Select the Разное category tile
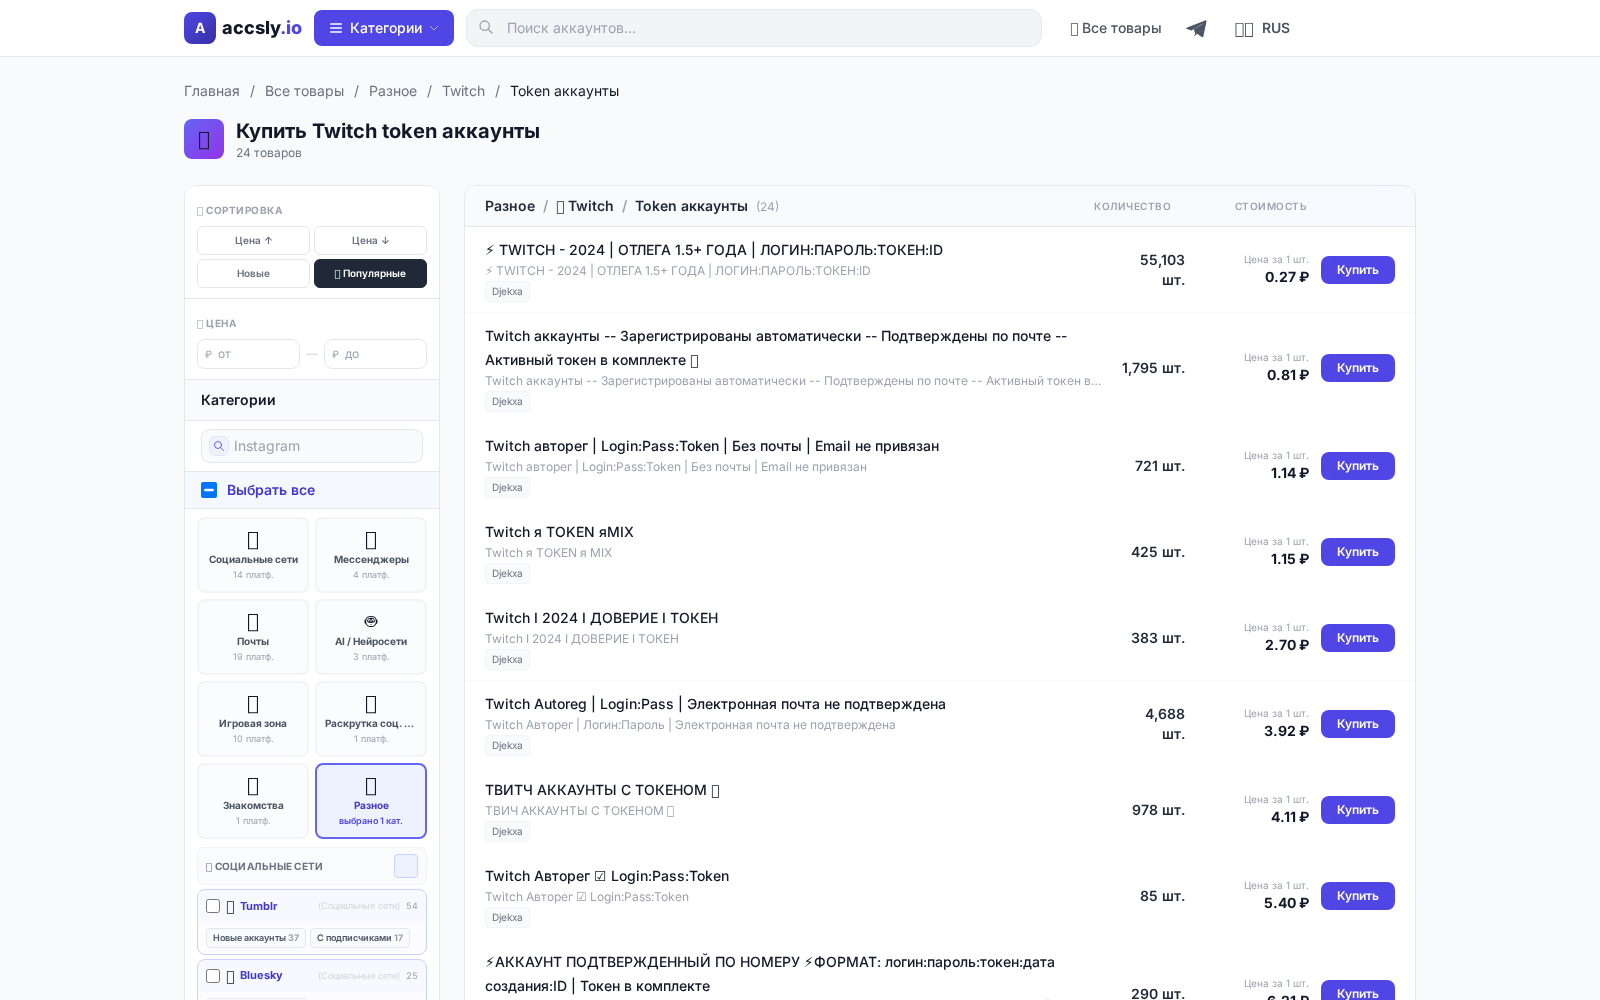This screenshot has width=1600, height=1000. [x=371, y=801]
